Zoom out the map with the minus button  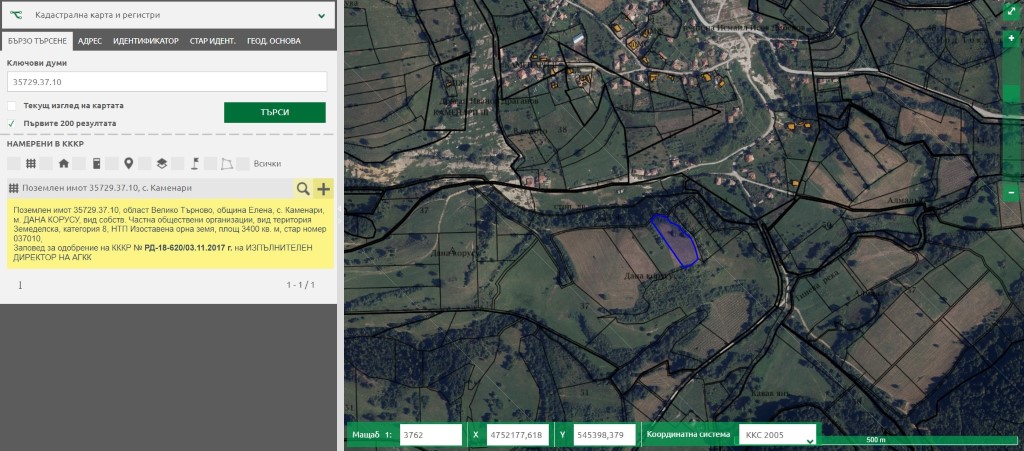point(1011,192)
